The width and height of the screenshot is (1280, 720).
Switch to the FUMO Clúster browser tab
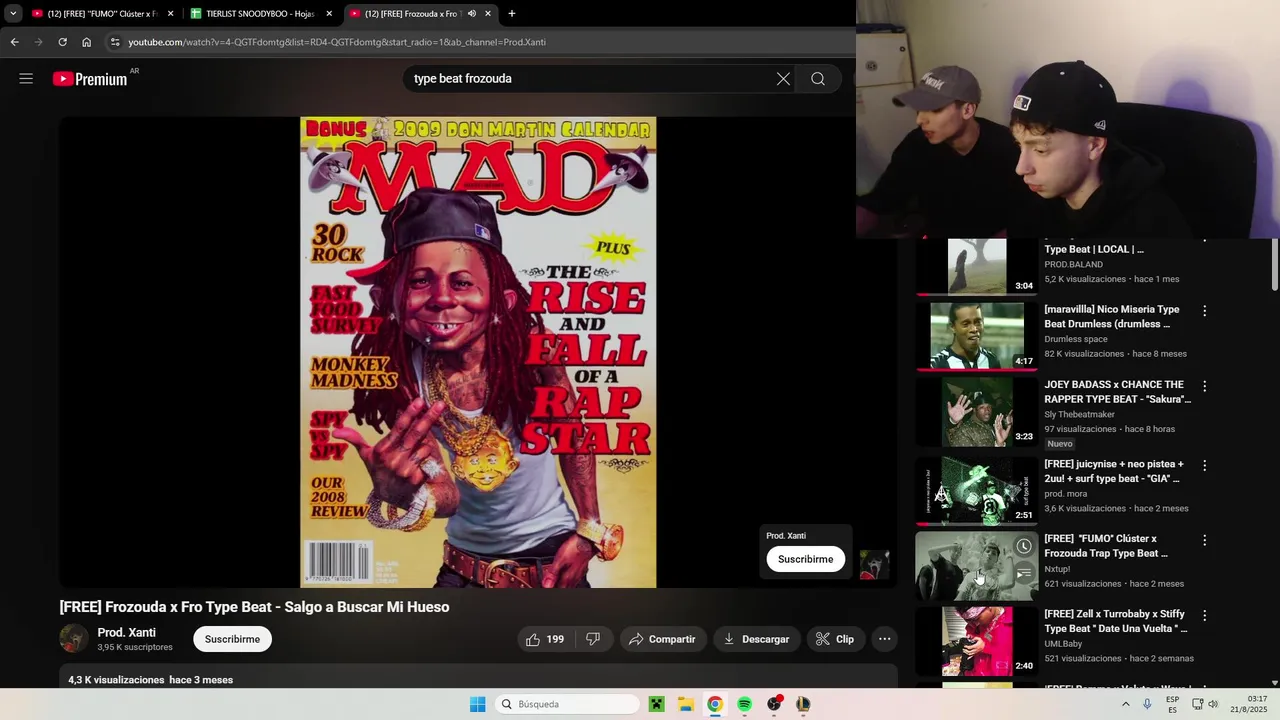95,14
